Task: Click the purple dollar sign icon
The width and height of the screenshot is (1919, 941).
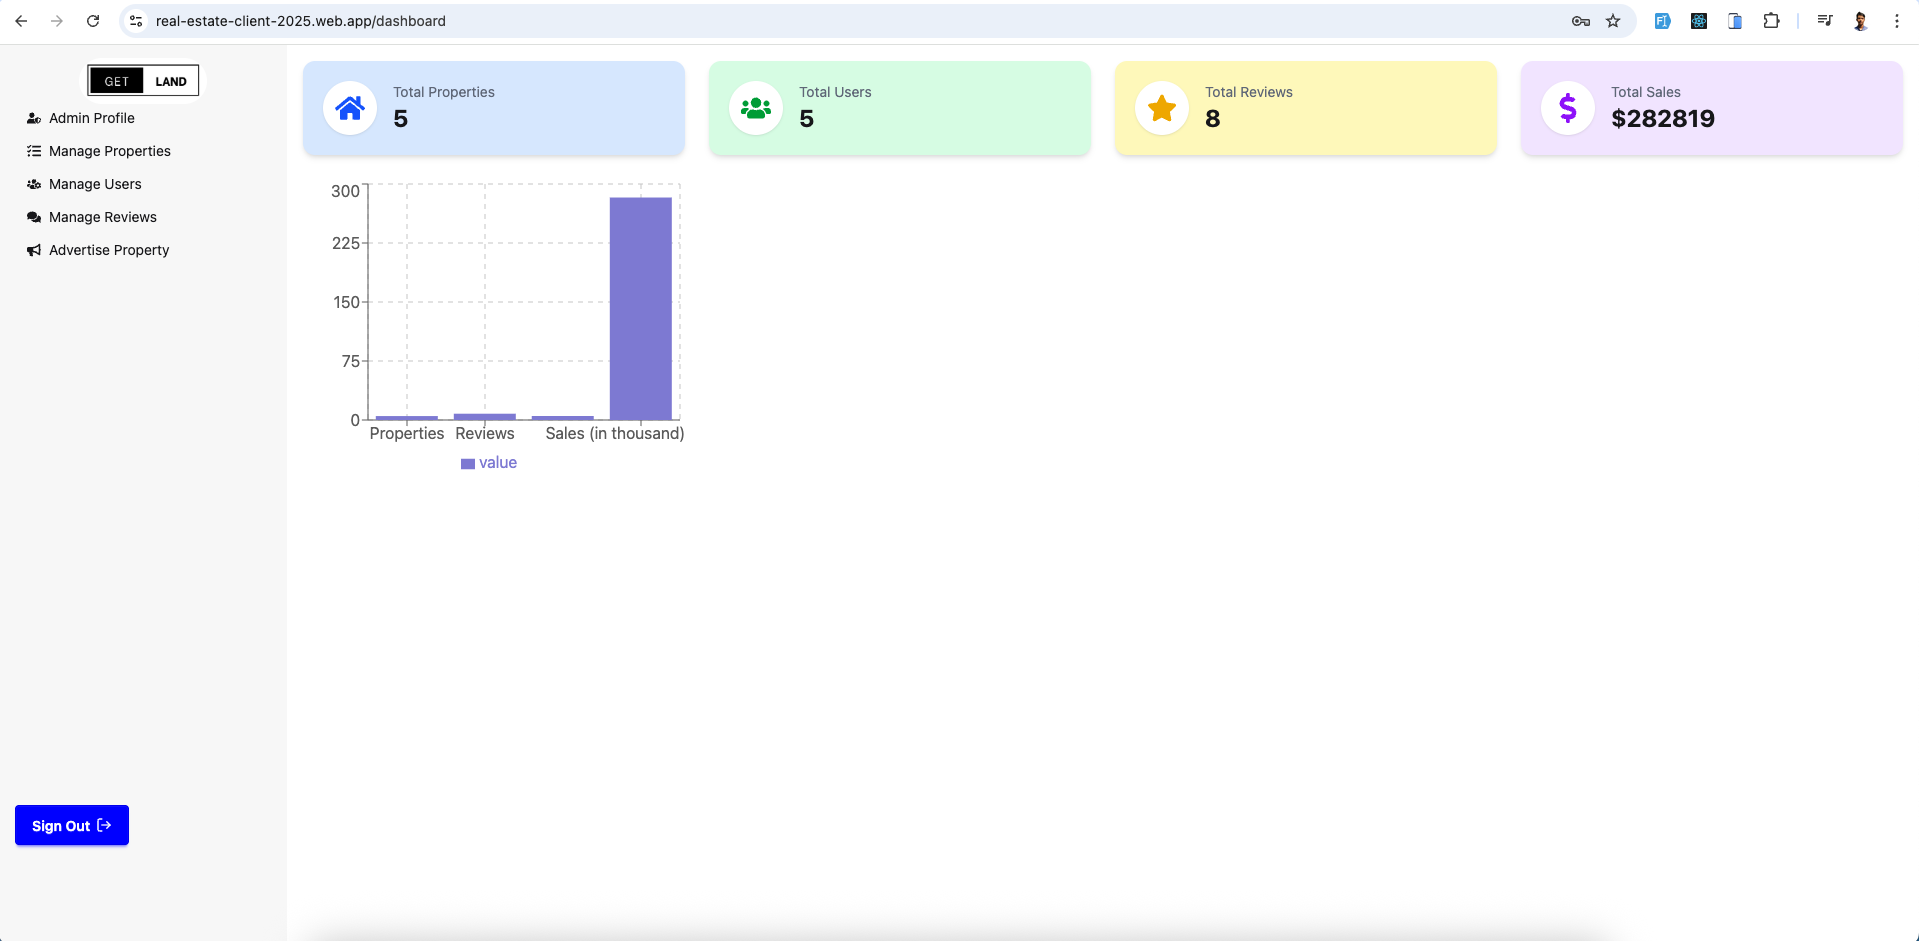Action: pos(1568,108)
